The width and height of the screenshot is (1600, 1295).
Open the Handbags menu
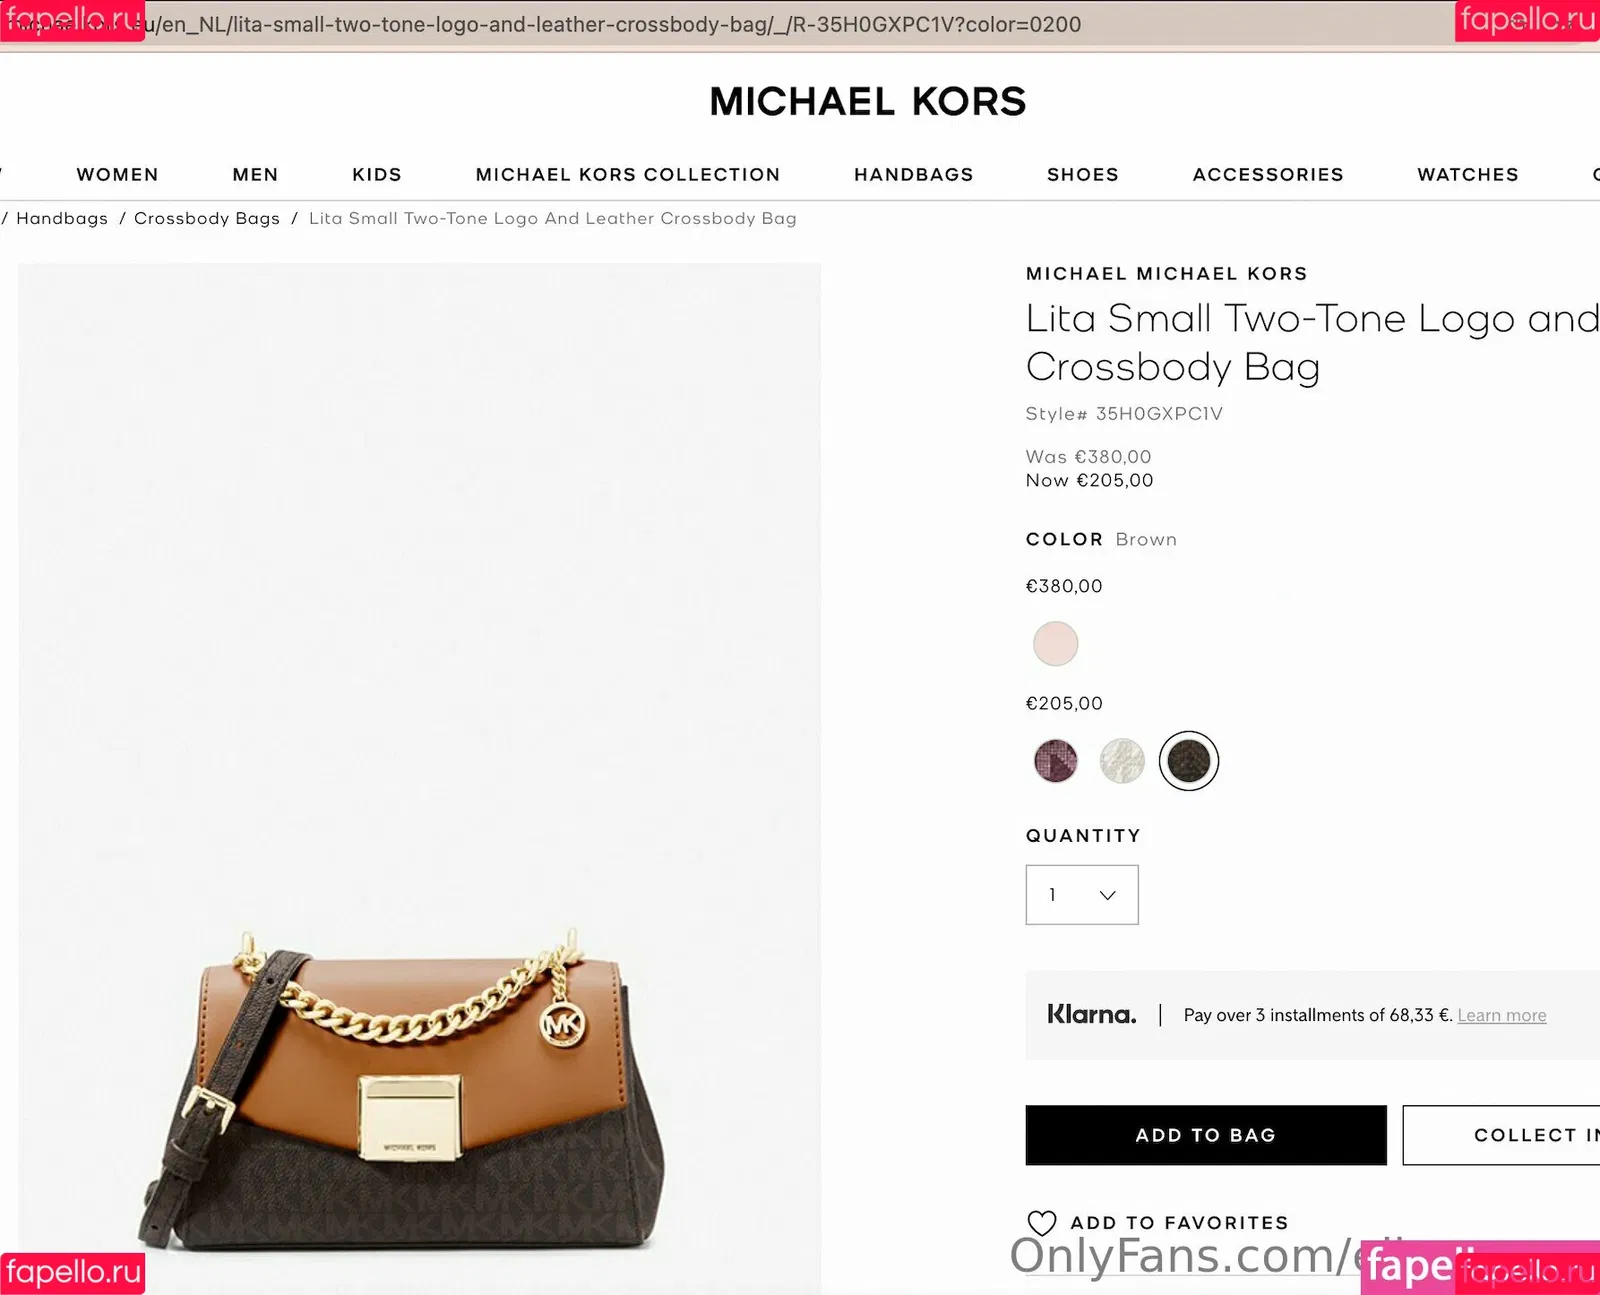click(913, 175)
